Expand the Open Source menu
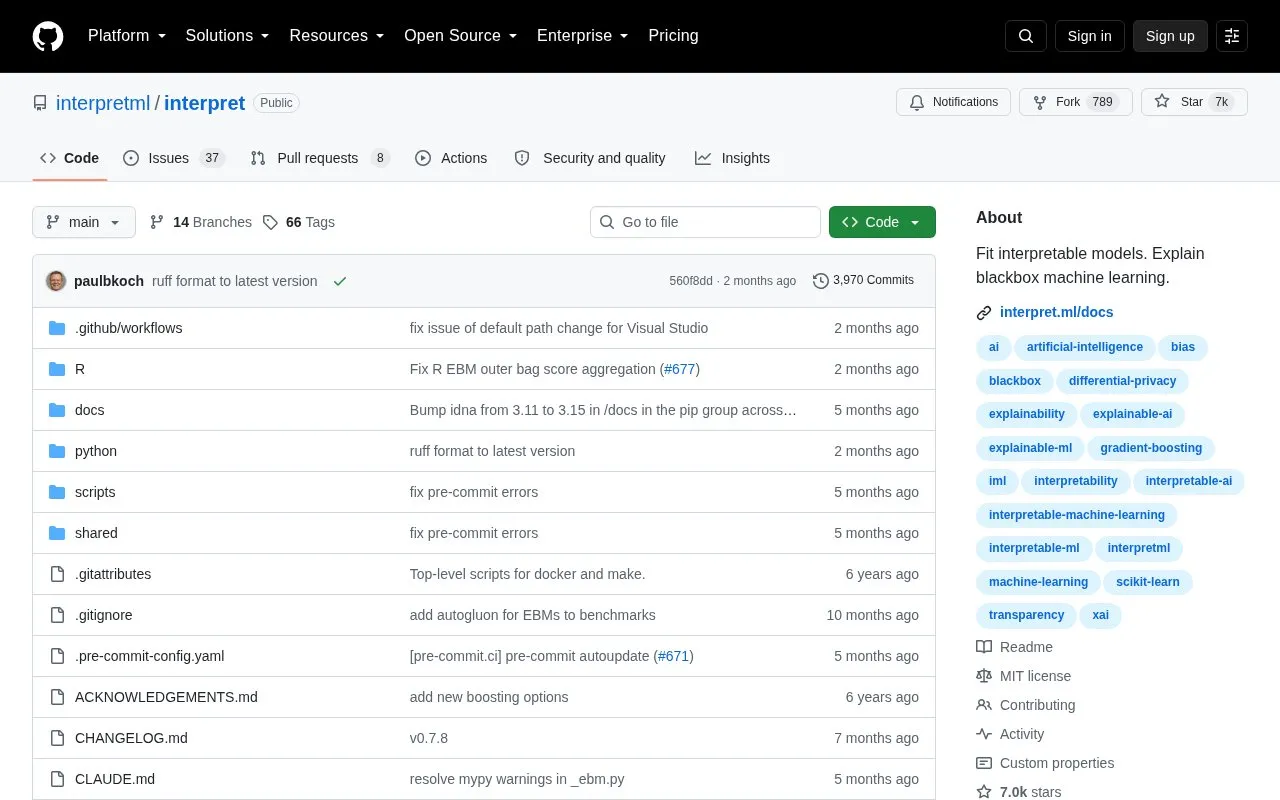Screen dimensions: 1280x800 (x=461, y=36)
